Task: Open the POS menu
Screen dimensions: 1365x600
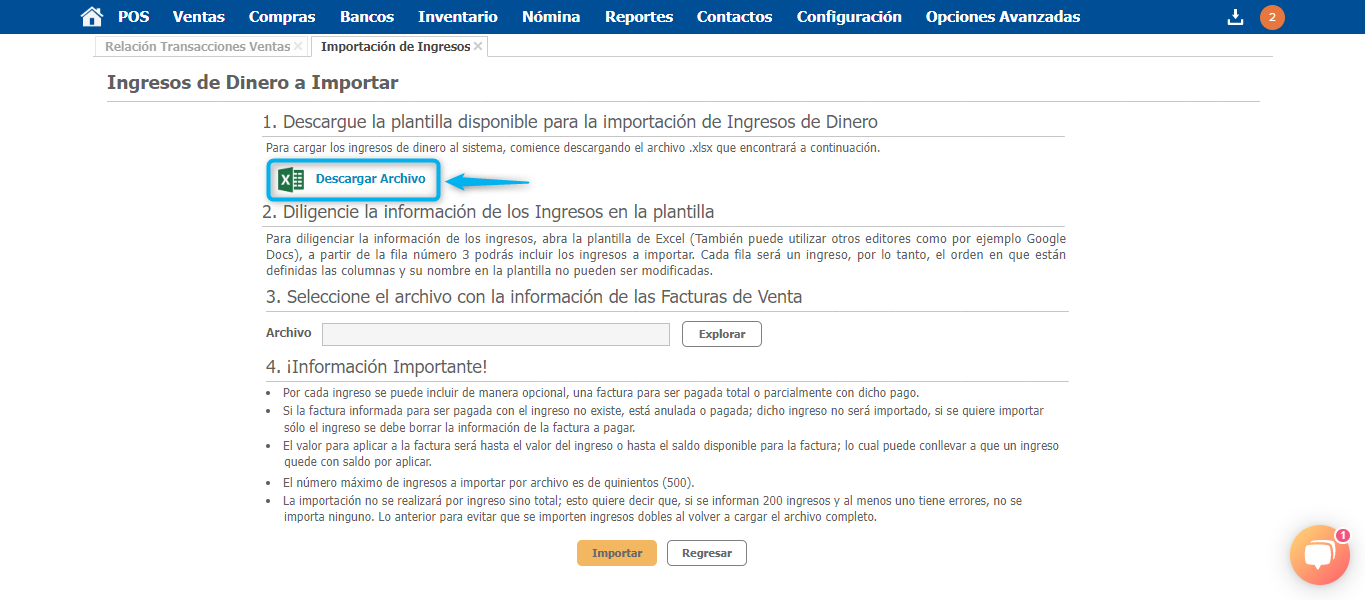Action: [133, 17]
